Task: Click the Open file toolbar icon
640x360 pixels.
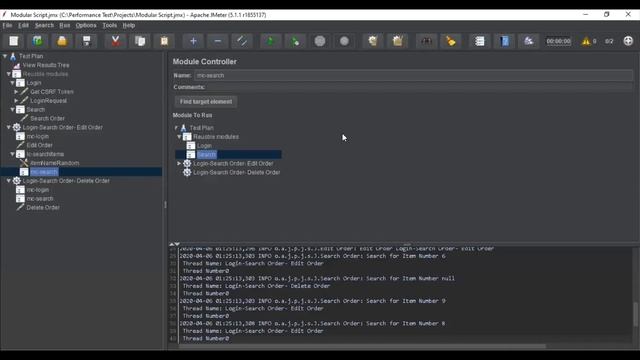Action: coord(62,41)
